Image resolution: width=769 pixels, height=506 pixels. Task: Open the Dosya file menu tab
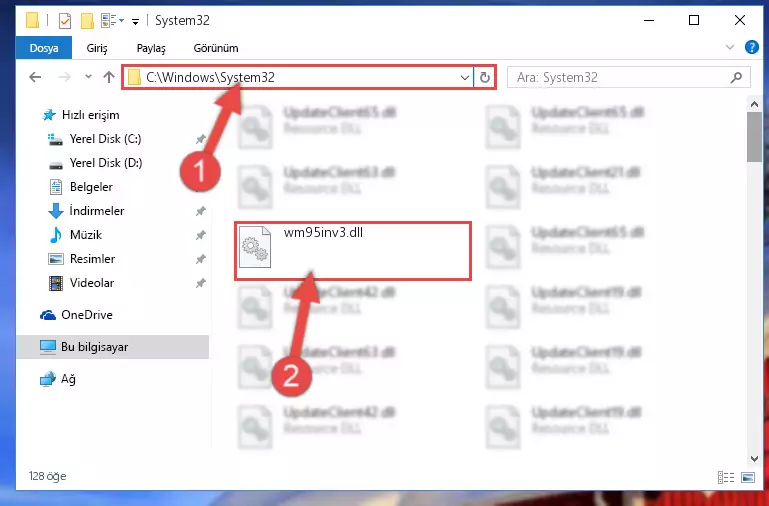point(44,48)
